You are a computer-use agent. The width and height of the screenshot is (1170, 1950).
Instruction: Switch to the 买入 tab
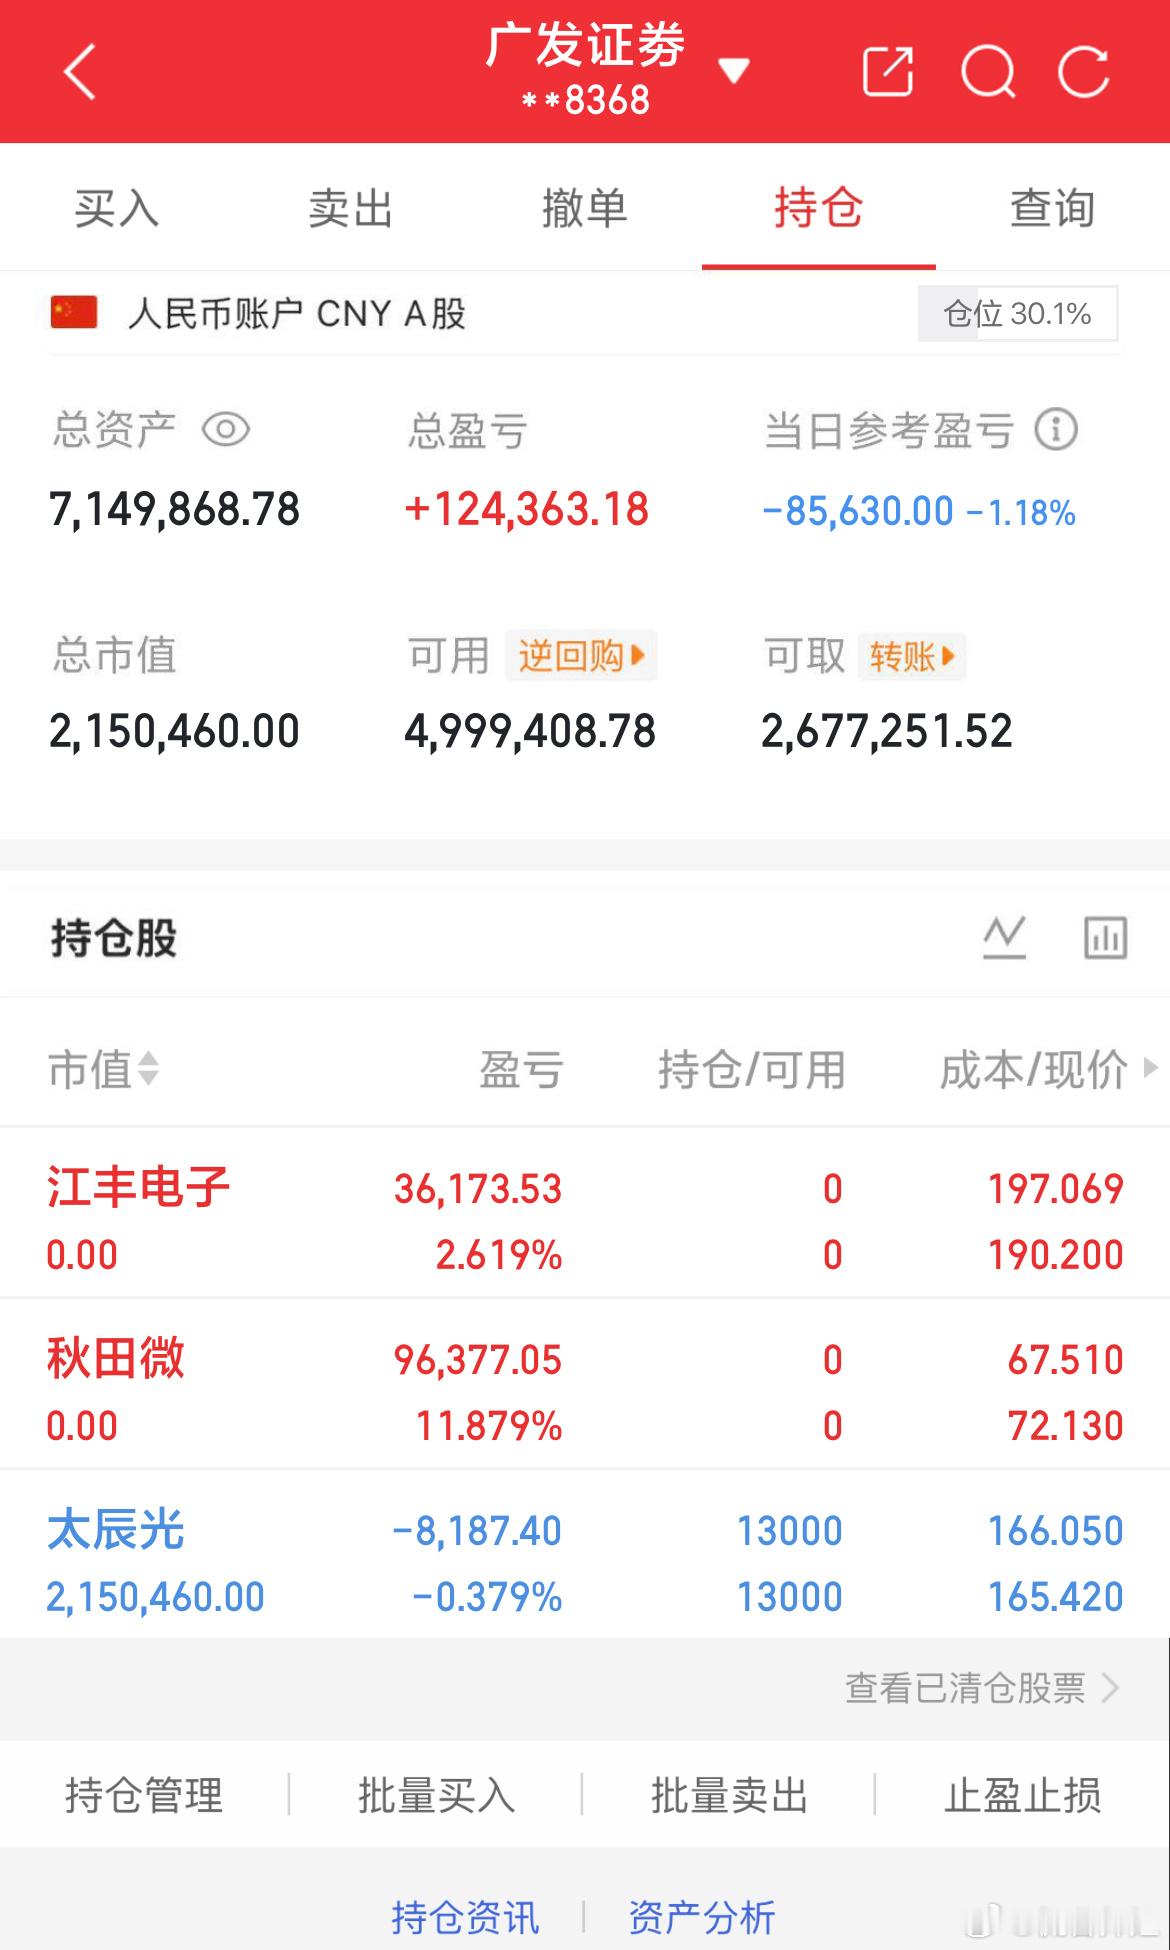[117, 208]
